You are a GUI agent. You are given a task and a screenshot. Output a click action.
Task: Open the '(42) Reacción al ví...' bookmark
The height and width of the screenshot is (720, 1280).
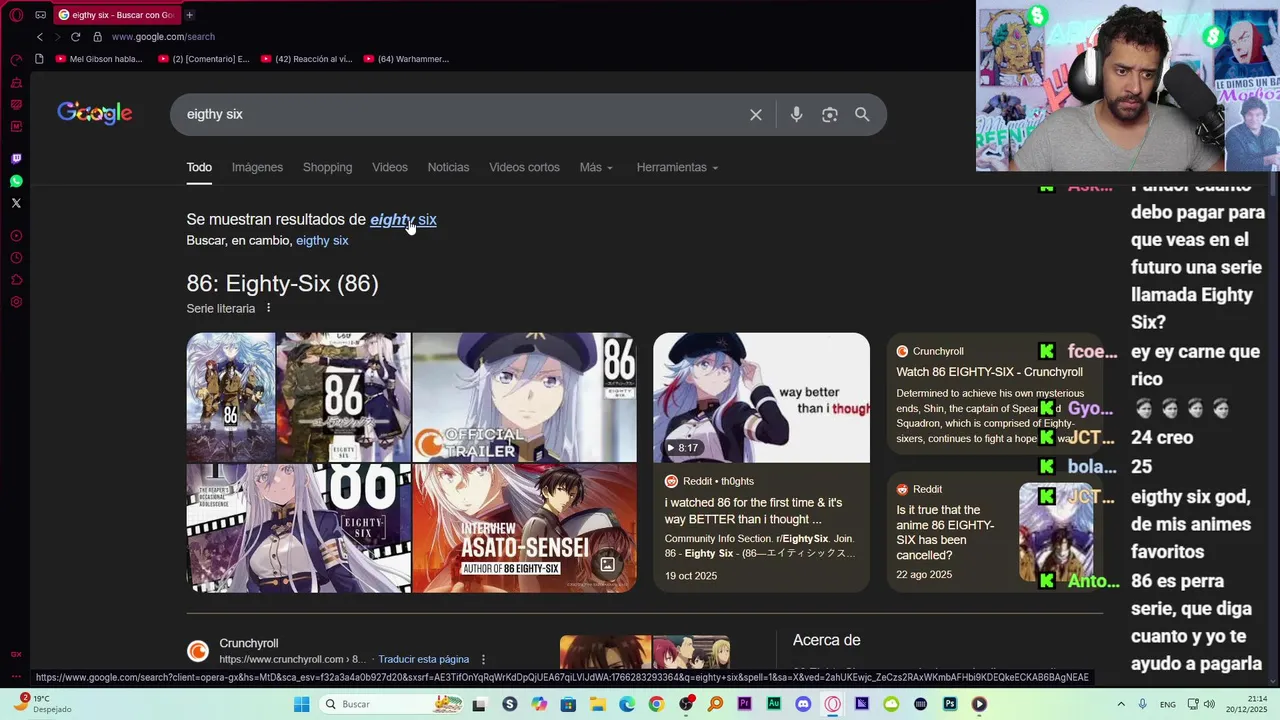click(306, 59)
